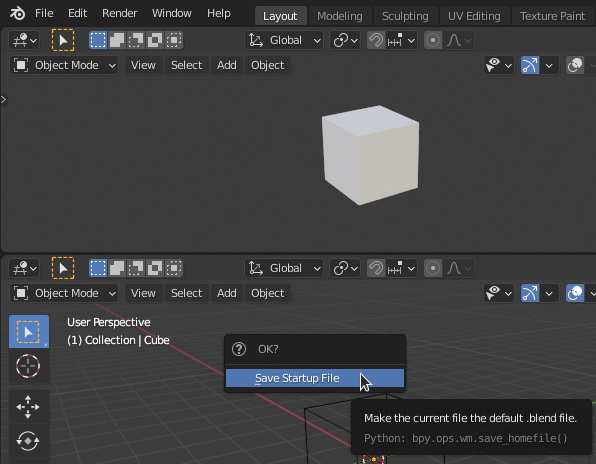The width and height of the screenshot is (596, 464).
Task: Switch to the Sculpting workspace tab
Action: tap(405, 16)
